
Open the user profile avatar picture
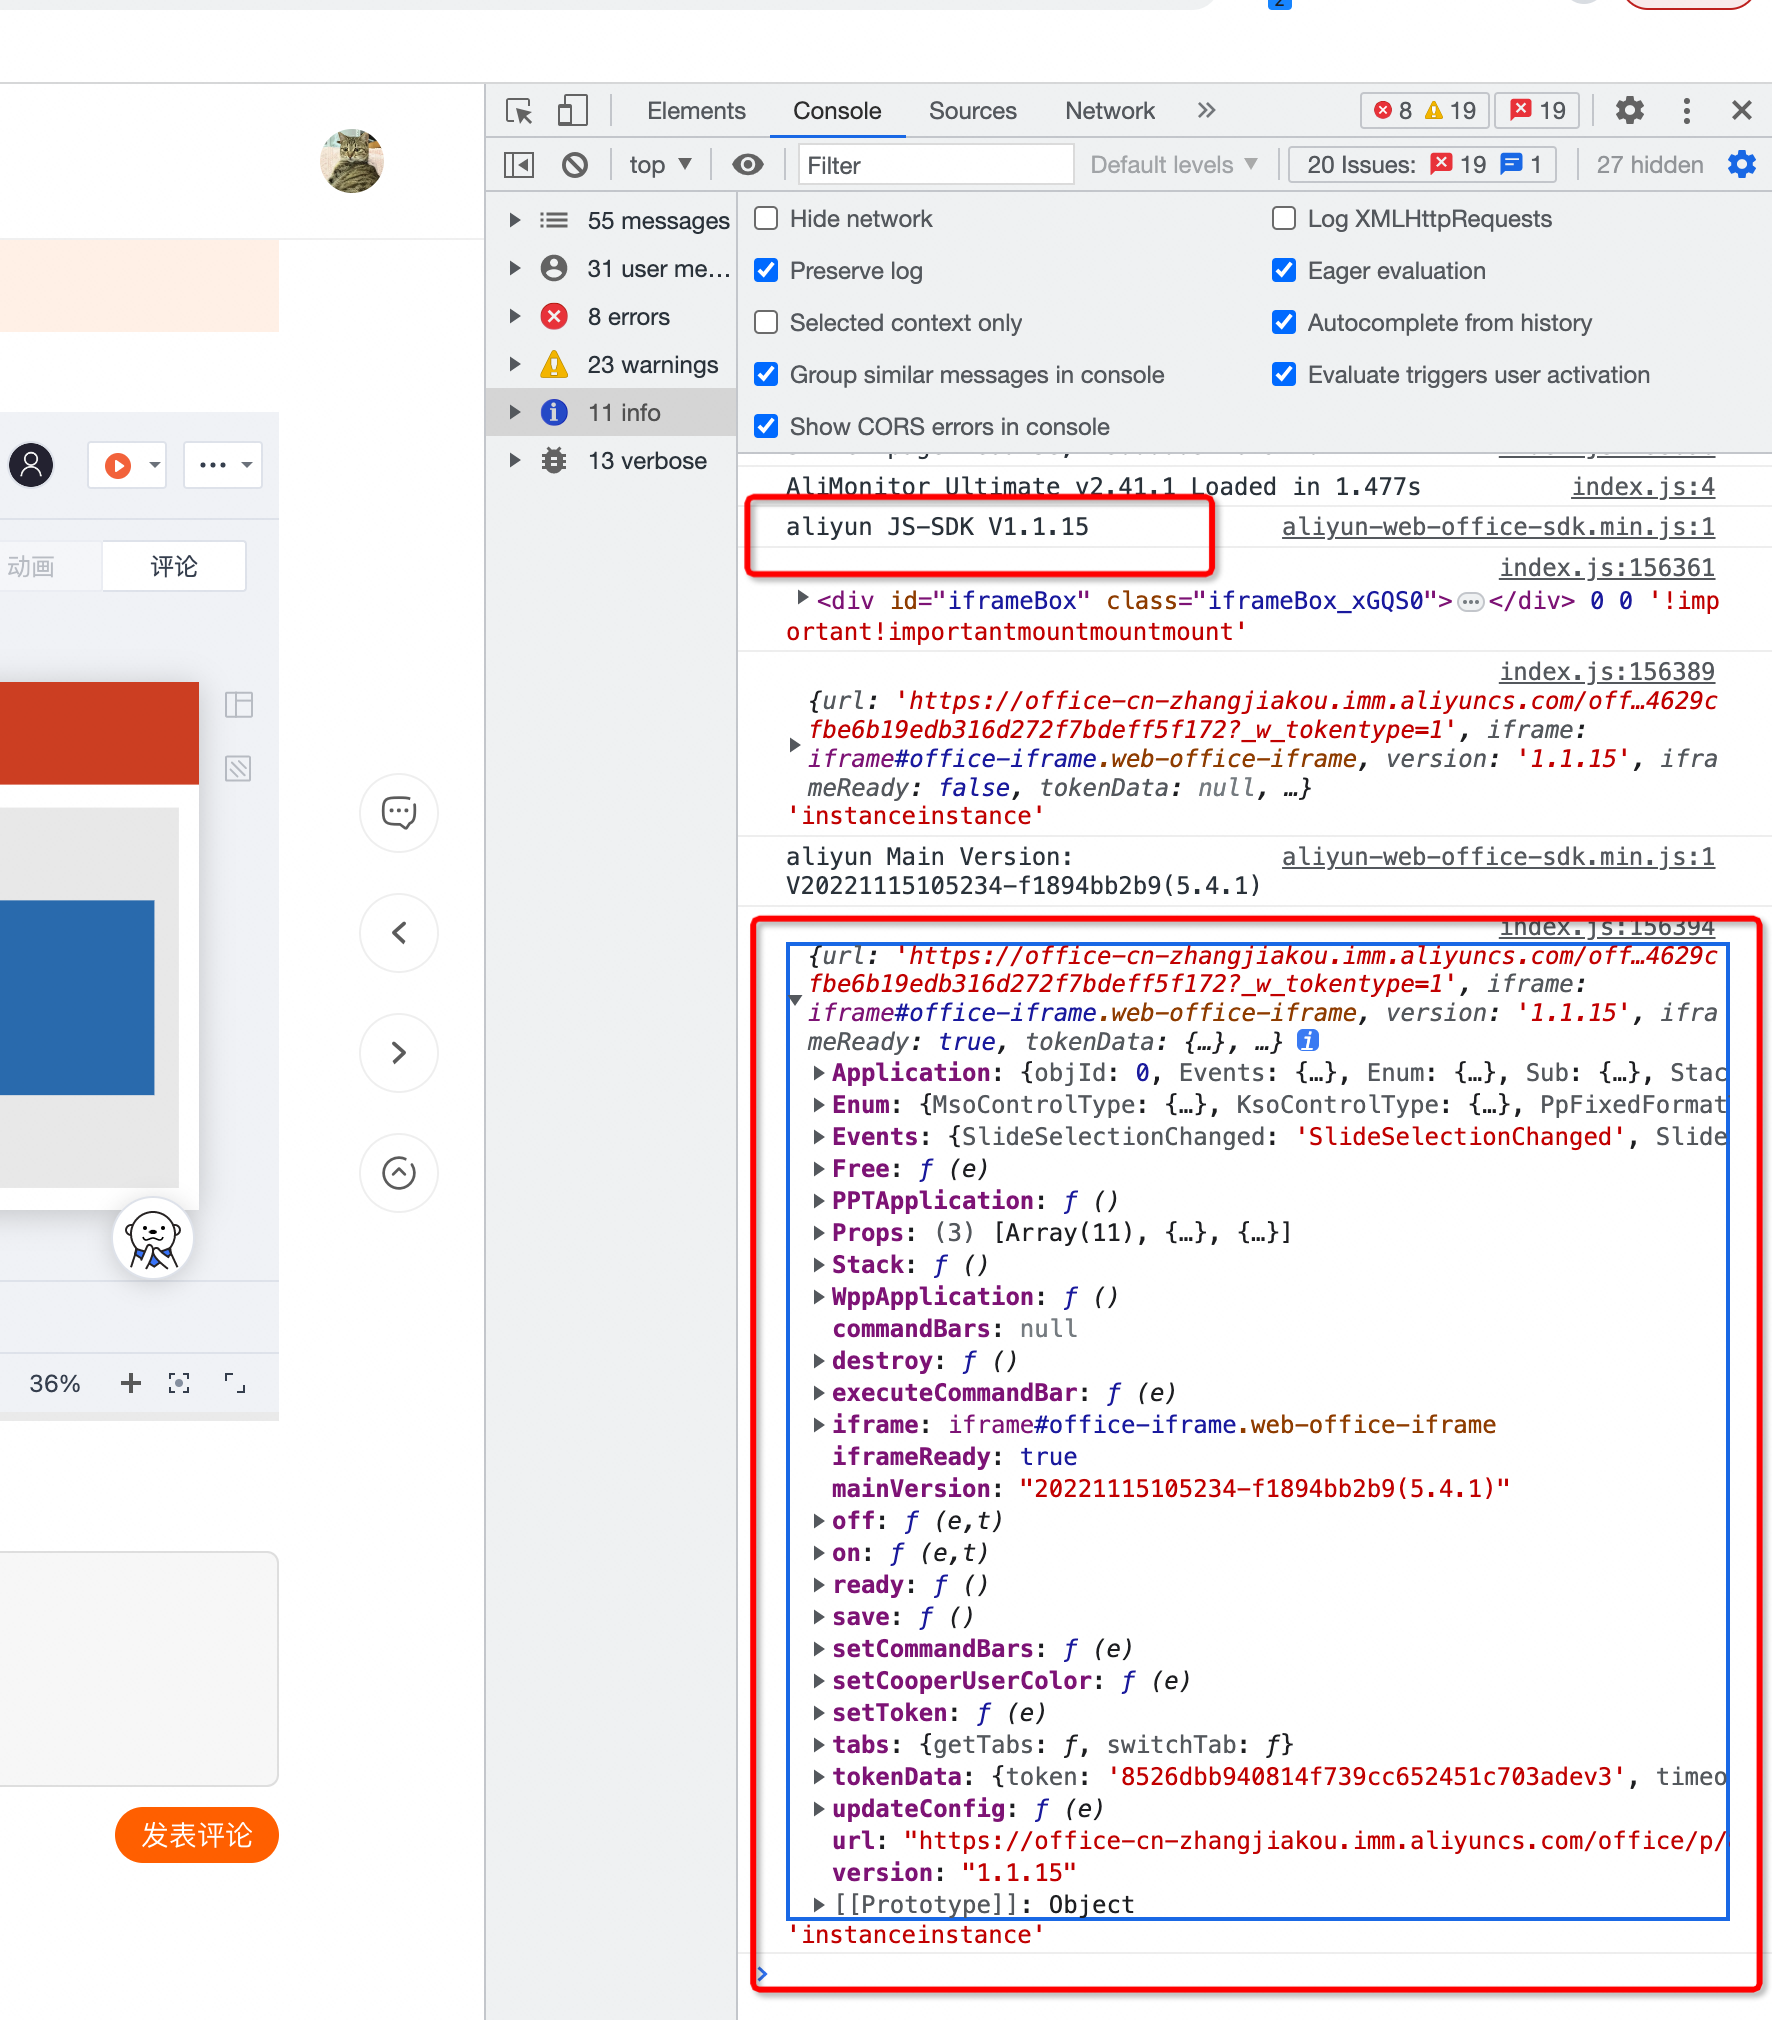[x=352, y=161]
